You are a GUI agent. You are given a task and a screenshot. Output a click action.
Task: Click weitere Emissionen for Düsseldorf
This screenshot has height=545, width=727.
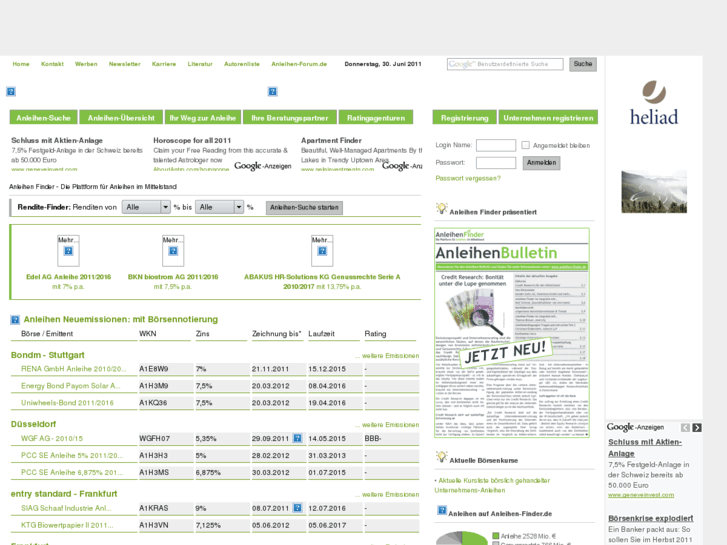(390, 425)
